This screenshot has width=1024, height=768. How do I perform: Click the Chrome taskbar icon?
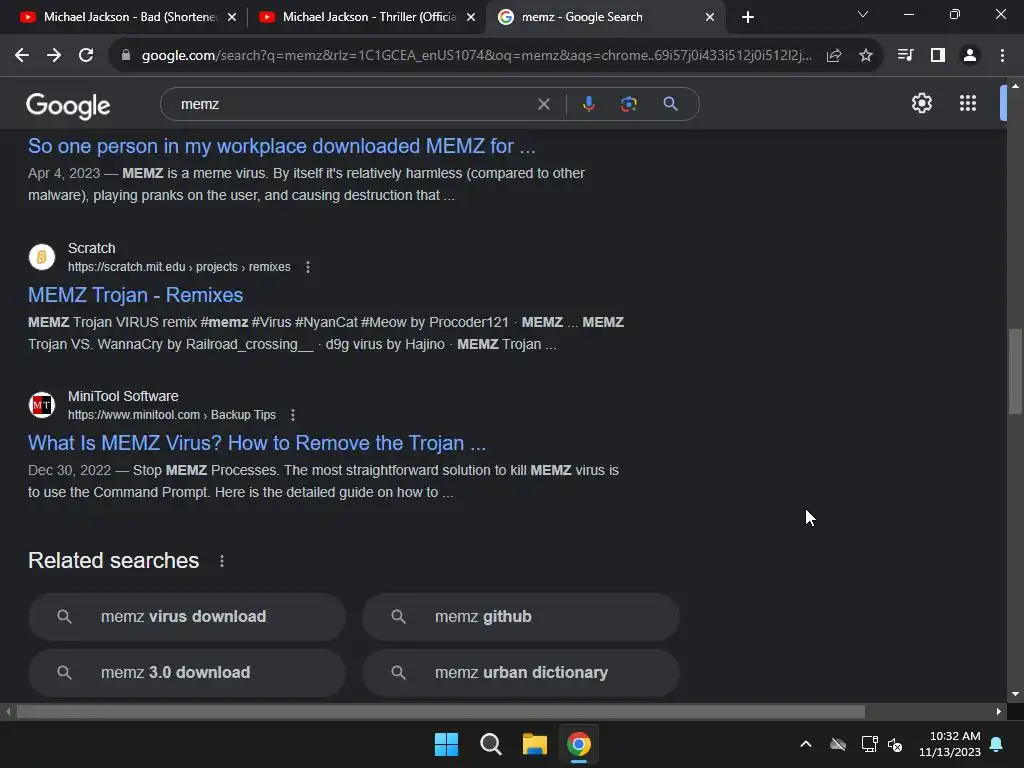(579, 744)
